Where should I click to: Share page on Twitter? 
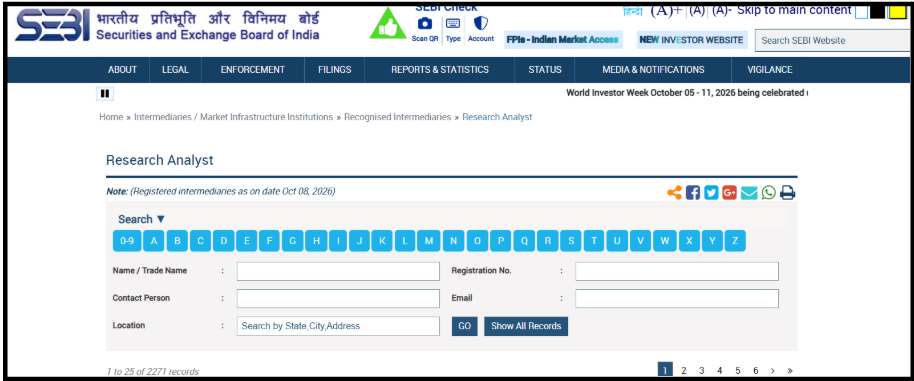click(x=711, y=192)
